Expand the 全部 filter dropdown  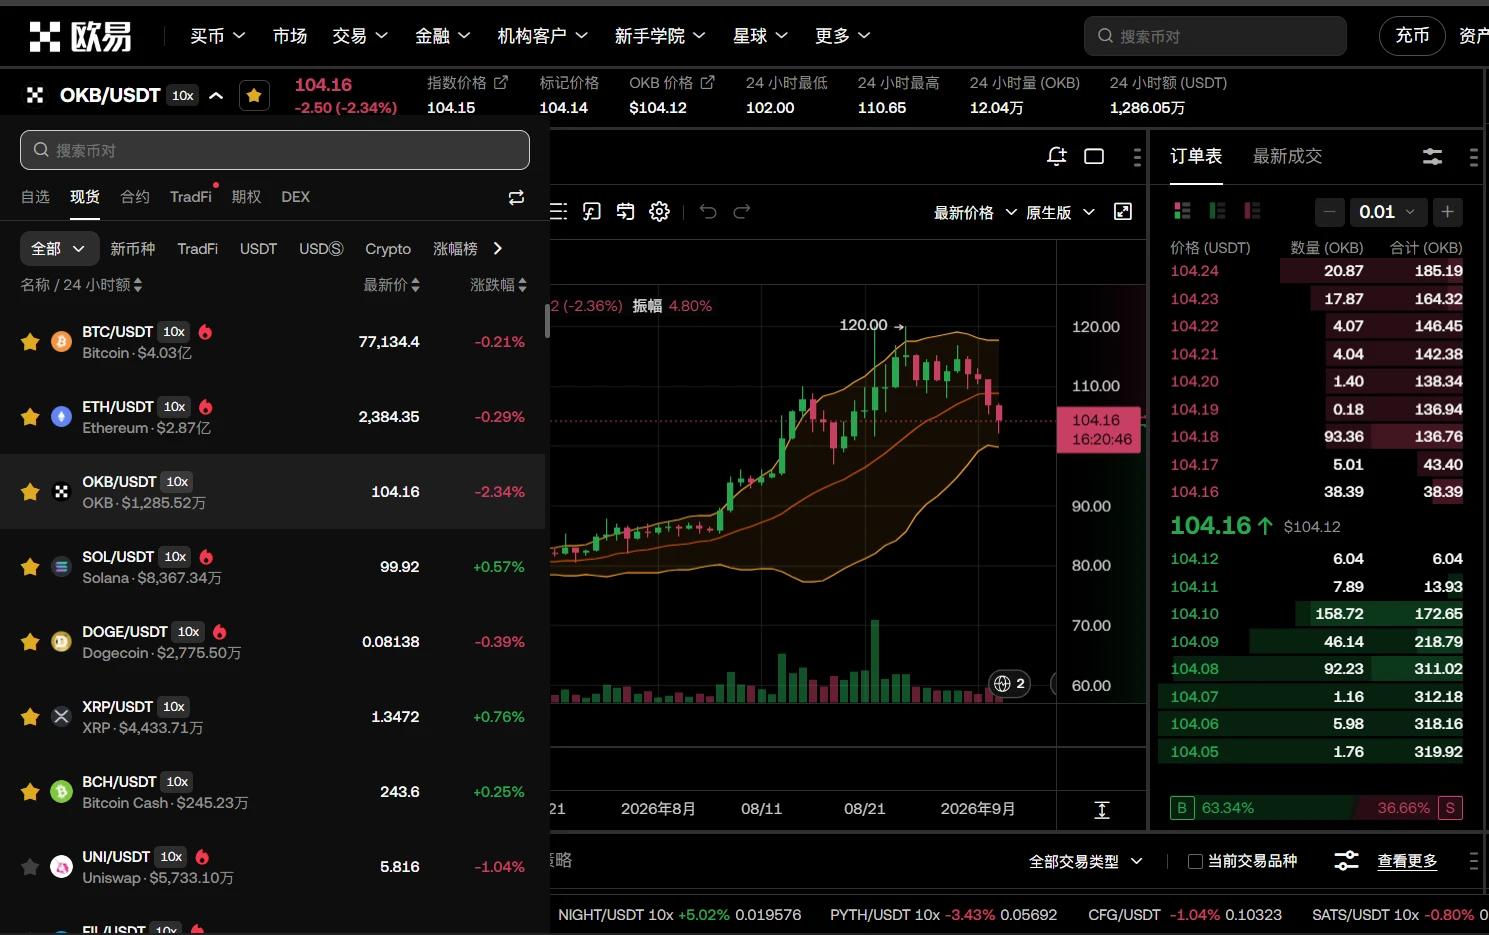pyautogui.click(x=59, y=248)
